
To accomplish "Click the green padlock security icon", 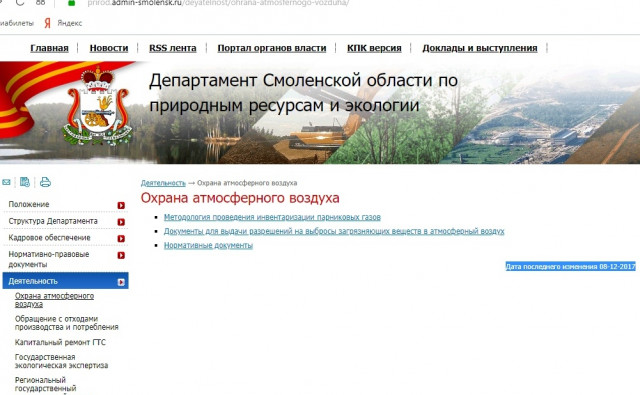I will (71, 3).
